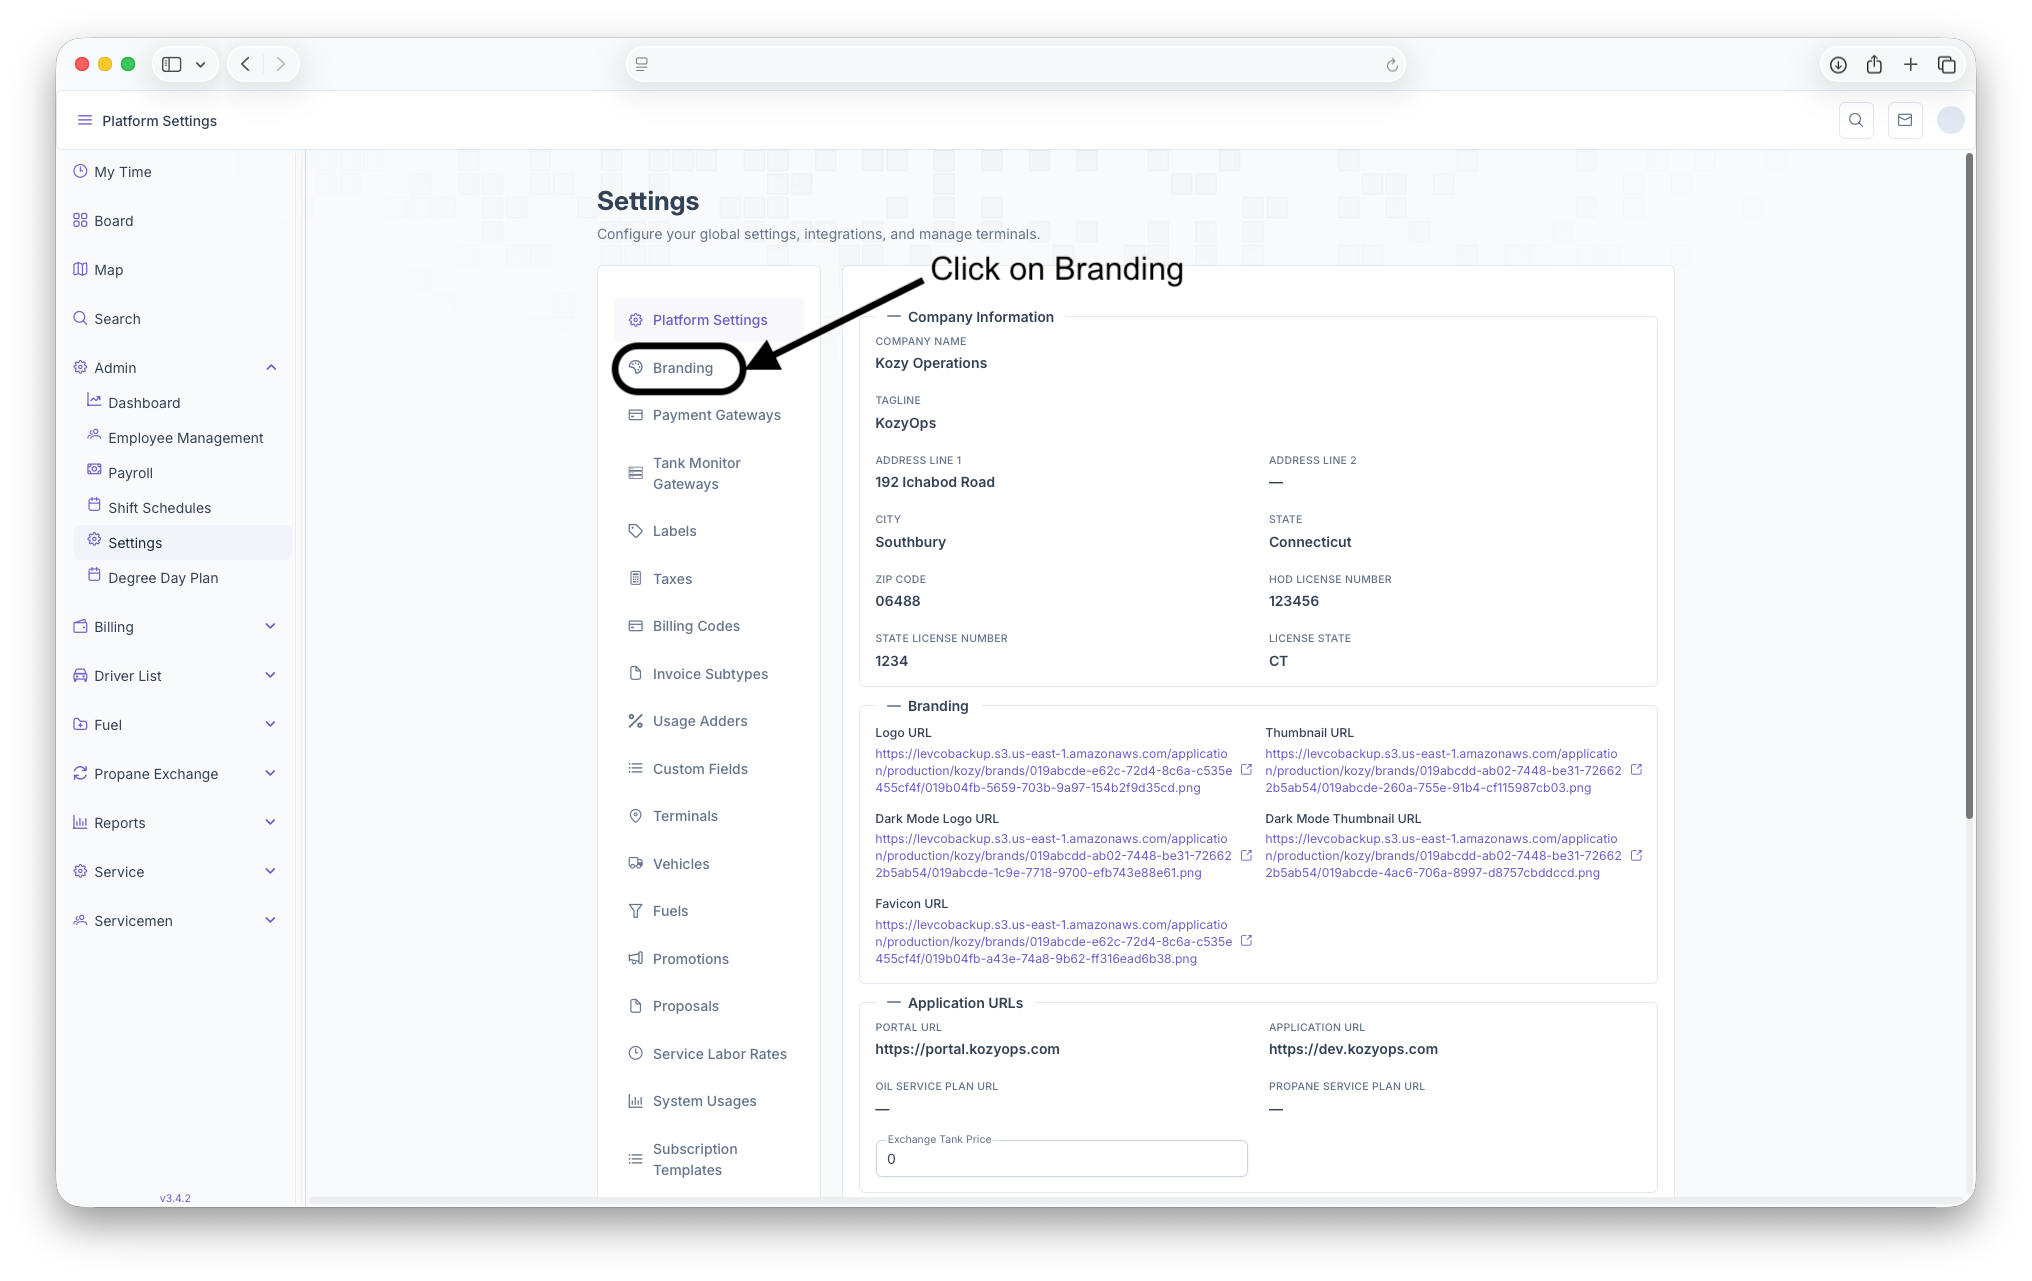Open external link icon beside Dark Mode Thumbnail URL

pyautogui.click(x=1636, y=856)
